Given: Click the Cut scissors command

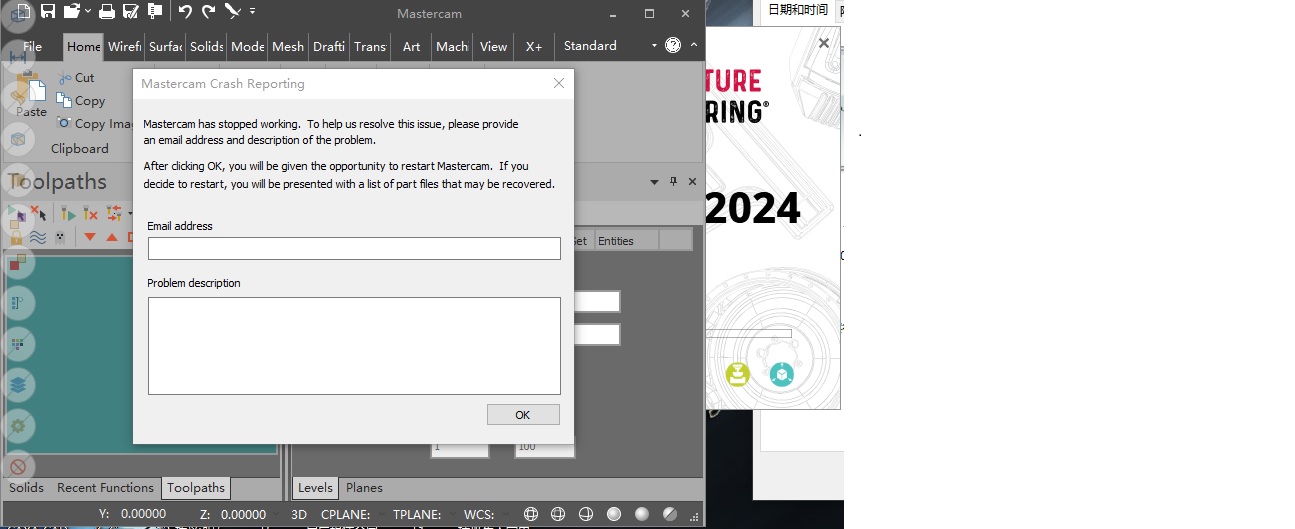Looking at the screenshot, I should [76, 77].
